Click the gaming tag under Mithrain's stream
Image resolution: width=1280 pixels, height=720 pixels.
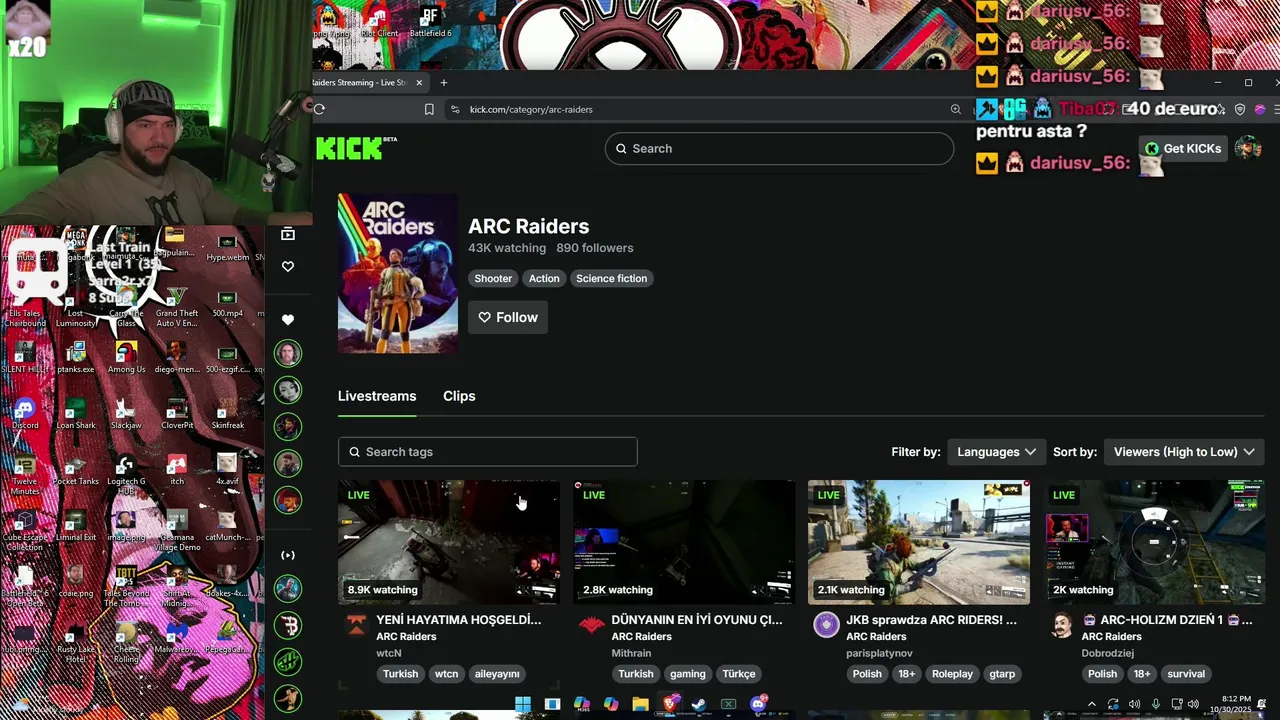pyautogui.click(x=687, y=674)
